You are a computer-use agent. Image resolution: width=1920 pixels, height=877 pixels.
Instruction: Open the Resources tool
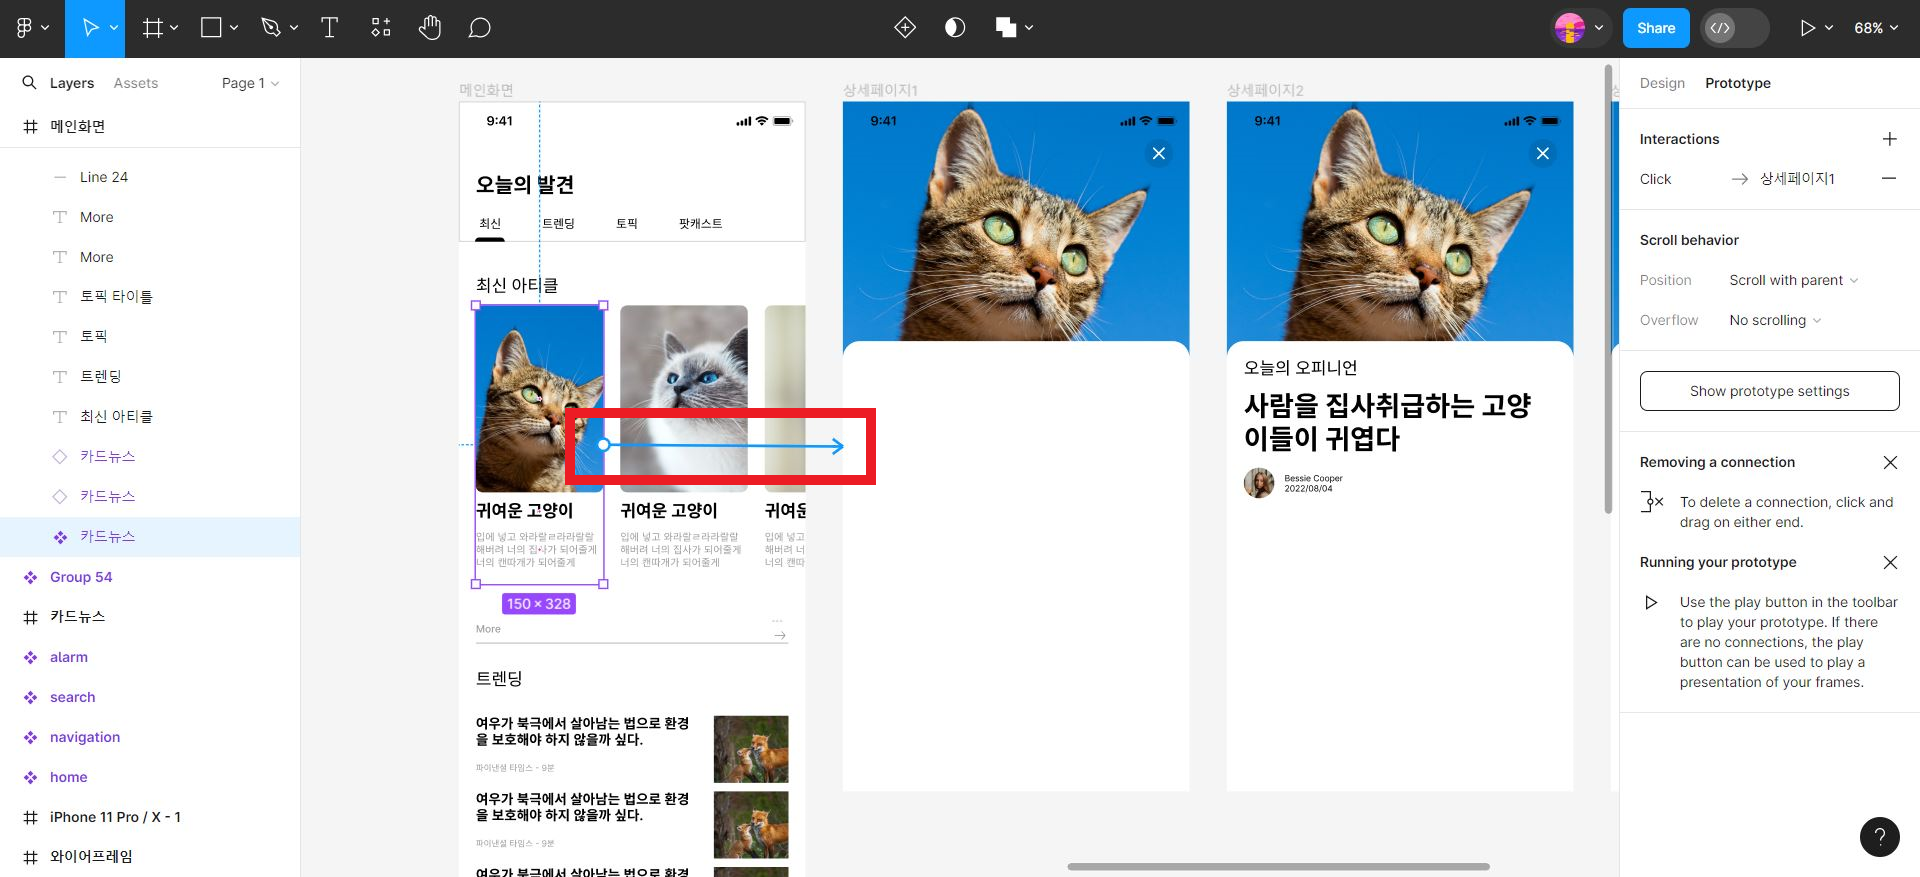pyautogui.click(x=381, y=28)
